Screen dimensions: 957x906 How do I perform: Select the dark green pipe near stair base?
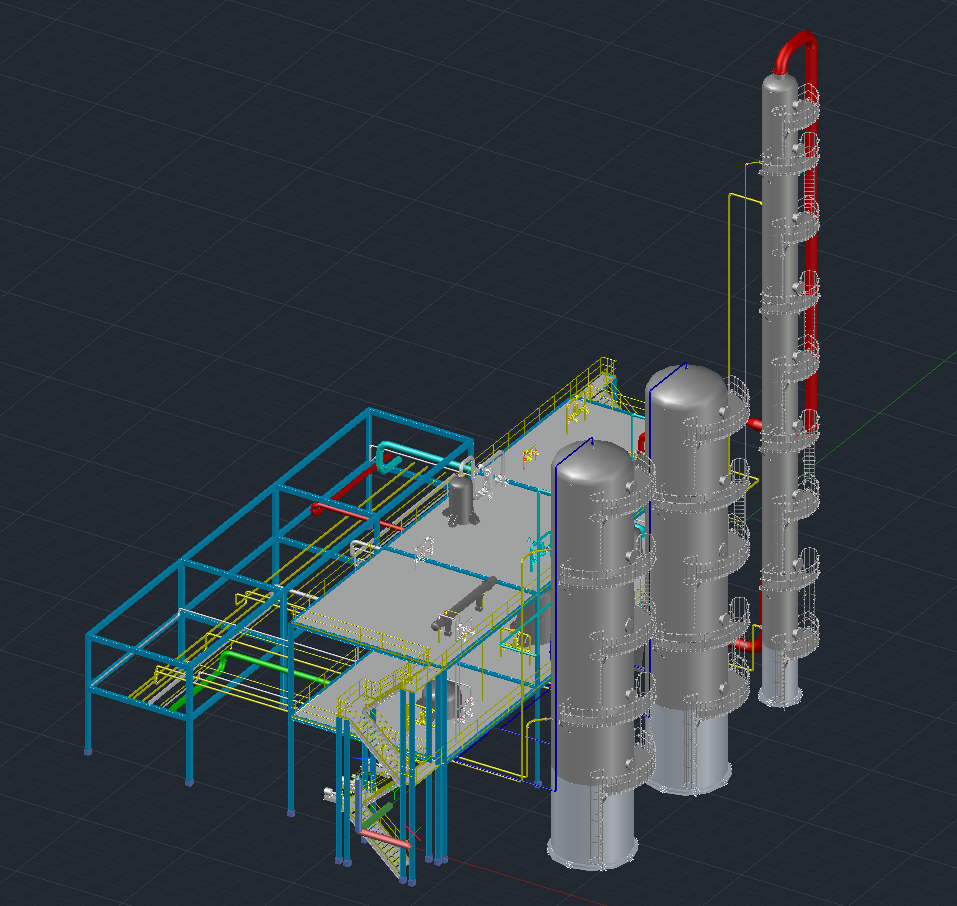coord(378,816)
